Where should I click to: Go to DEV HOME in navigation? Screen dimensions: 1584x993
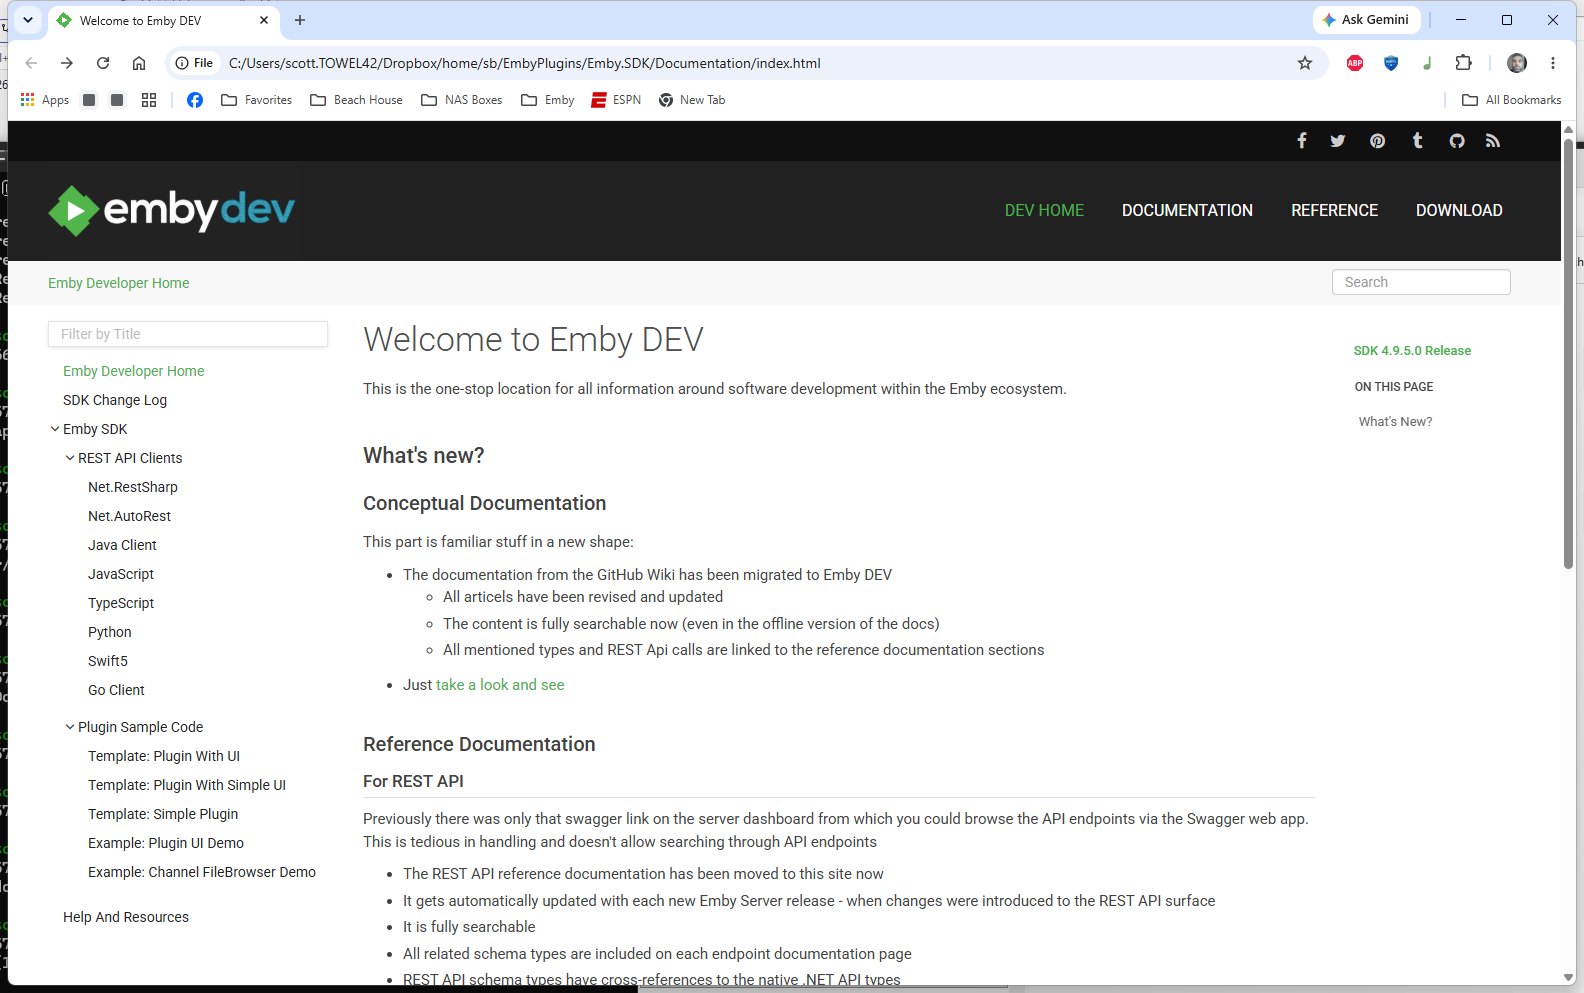(1044, 210)
